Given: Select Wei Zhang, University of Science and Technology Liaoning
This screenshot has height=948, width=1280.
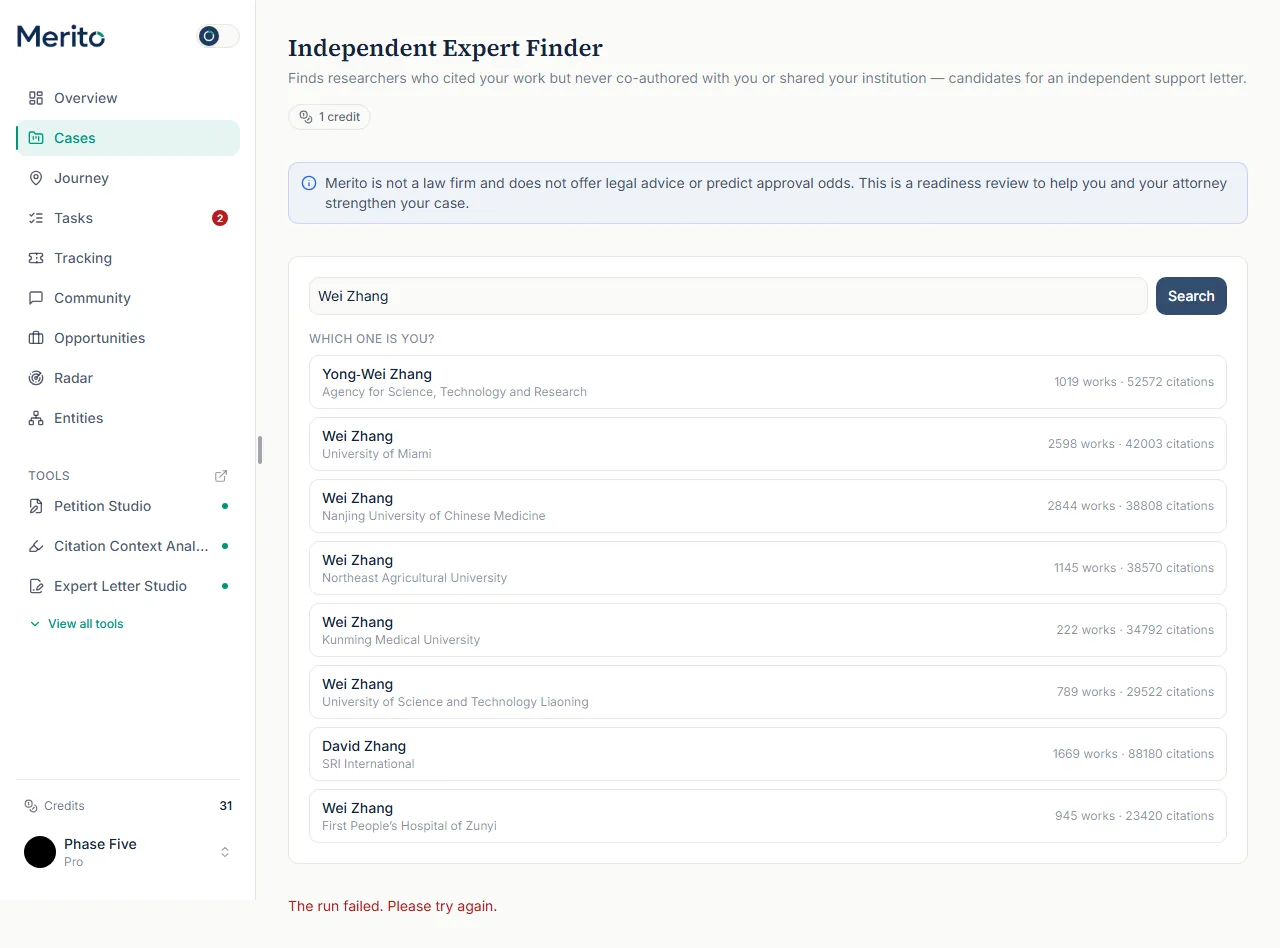Looking at the screenshot, I should click(x=768, y=692).
